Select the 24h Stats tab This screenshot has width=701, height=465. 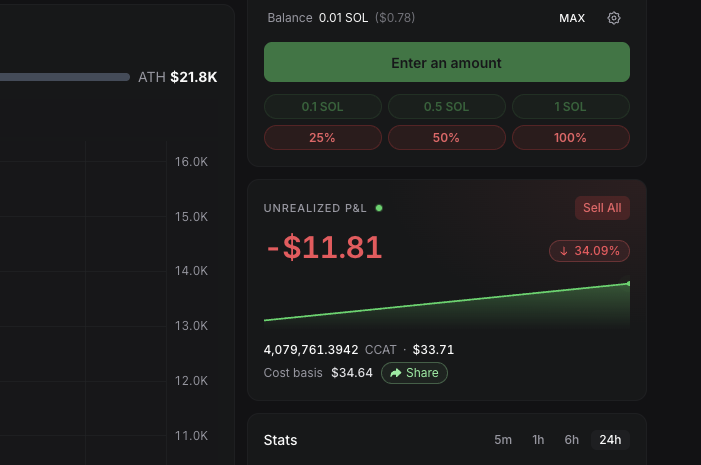pyautogui.click(x=610, y=440)
